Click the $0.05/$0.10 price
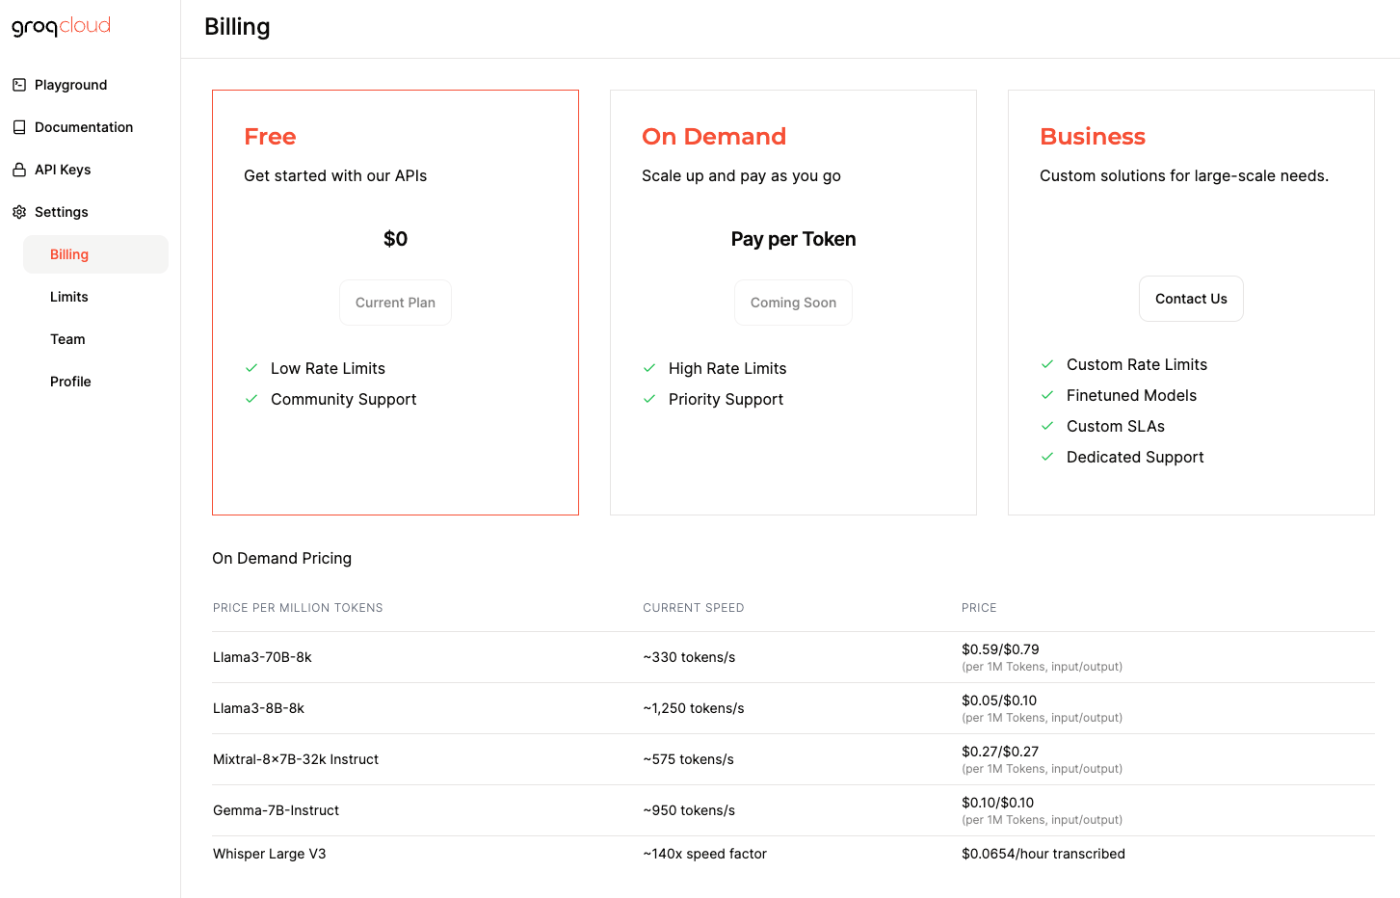The height and width of the screenshot is (898, 1400). tap(999, 700)
